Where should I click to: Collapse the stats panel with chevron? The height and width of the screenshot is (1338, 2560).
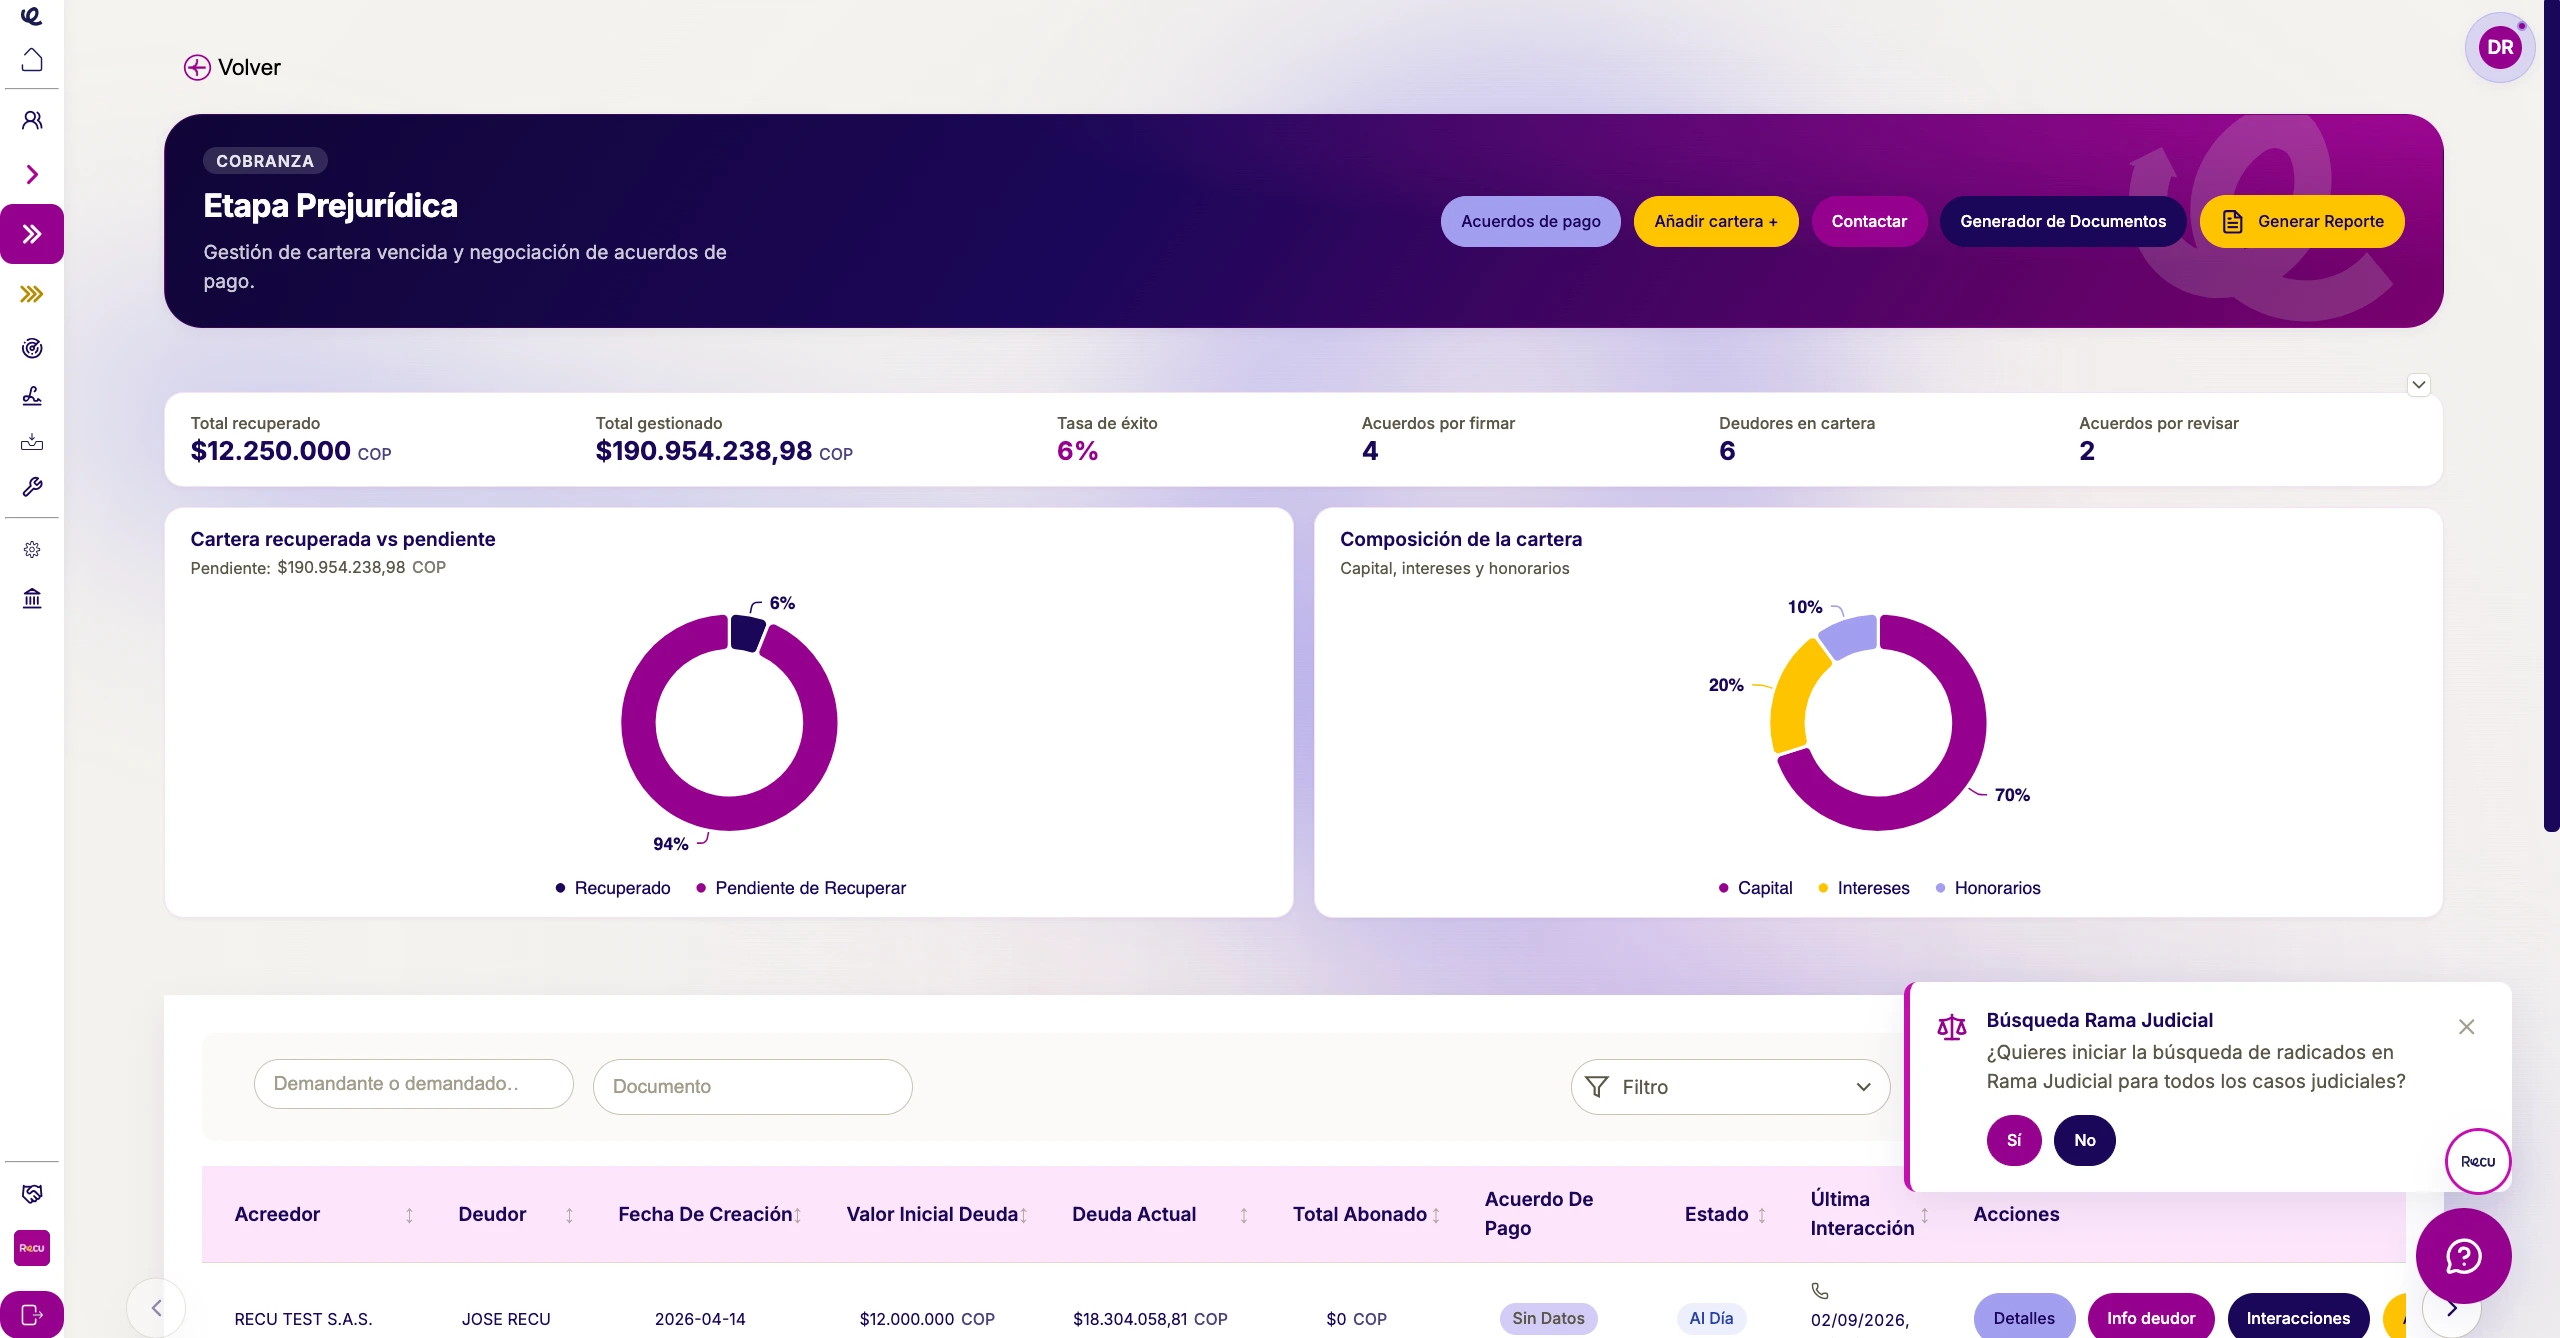click(2418, 385)
